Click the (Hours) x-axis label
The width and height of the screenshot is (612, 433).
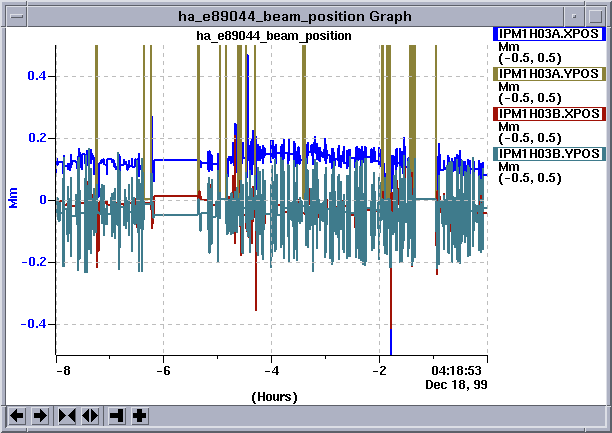(x=273, y=397)
